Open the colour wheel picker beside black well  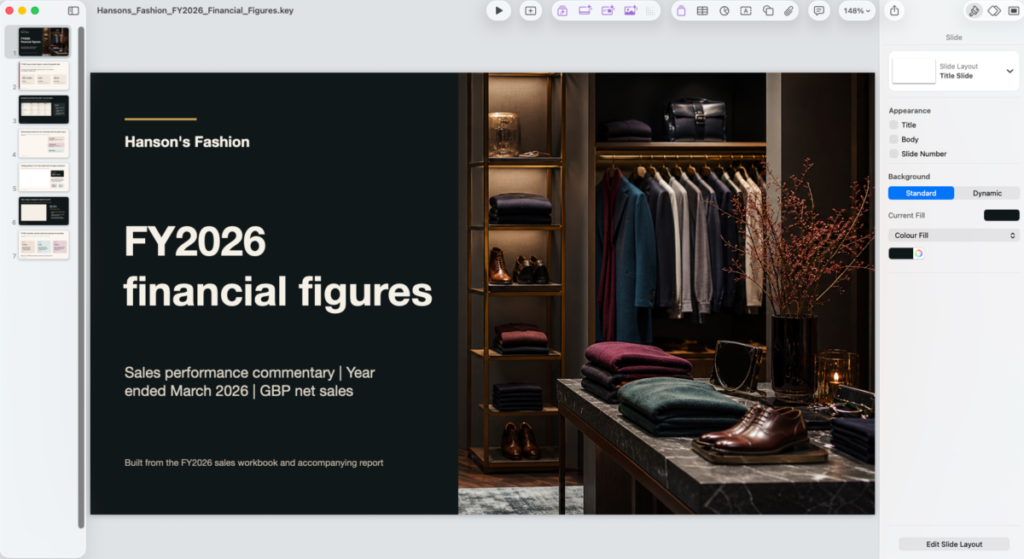click(919, 253)
